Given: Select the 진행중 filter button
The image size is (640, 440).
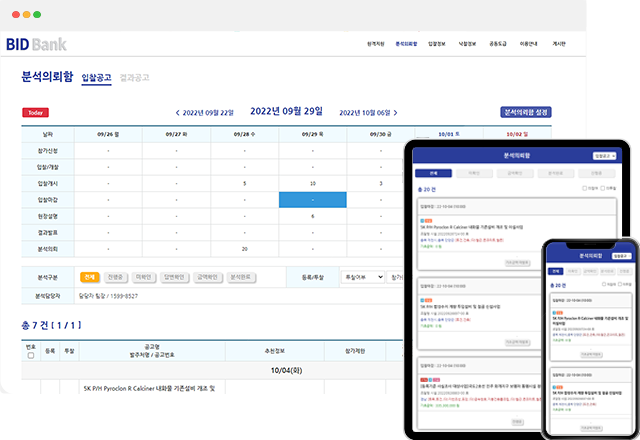Looking at the screenshot, I should (115, 277).
